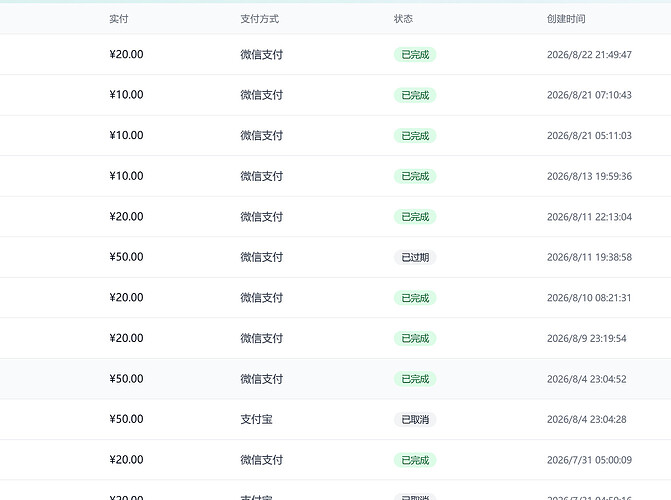
Task: Click the 已取消 badge on the 支付宝 ¥50.00 row
Action: (x=415, y=420)
